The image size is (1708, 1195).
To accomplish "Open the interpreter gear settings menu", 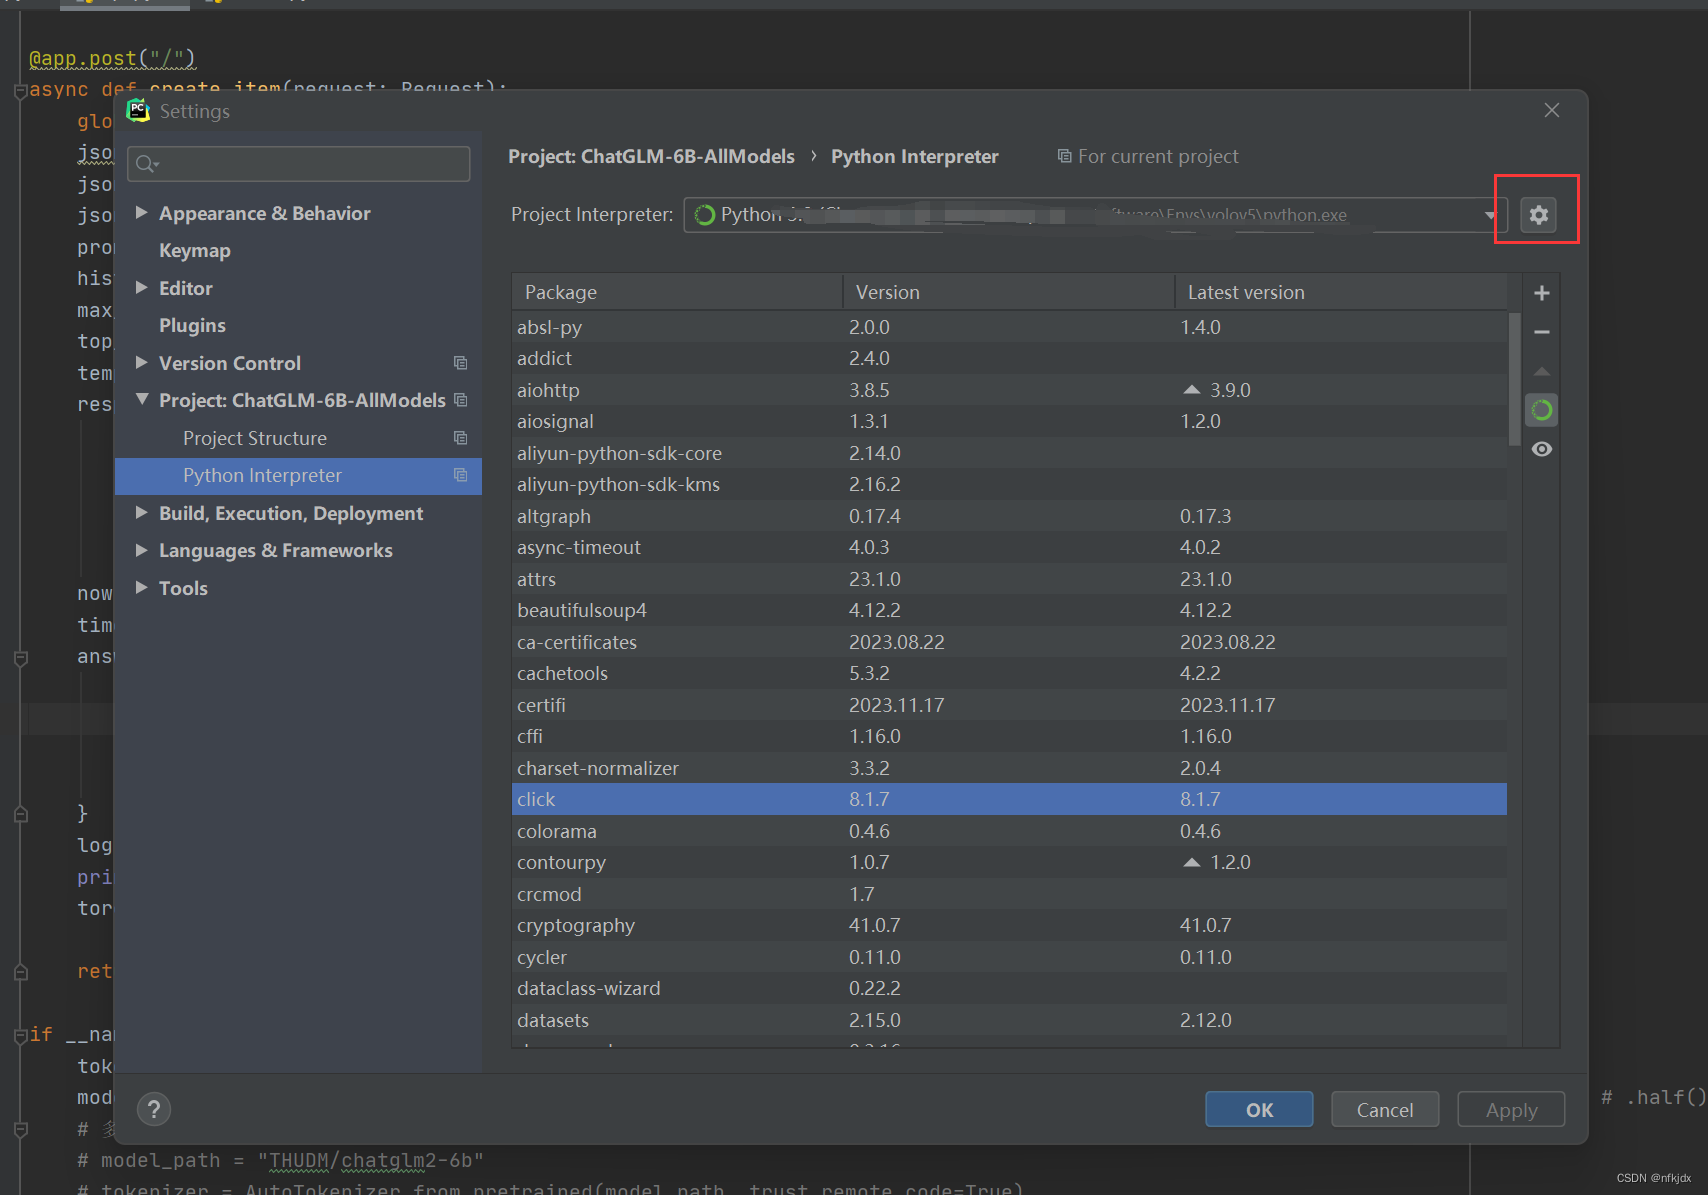I will click(1538, 214).
